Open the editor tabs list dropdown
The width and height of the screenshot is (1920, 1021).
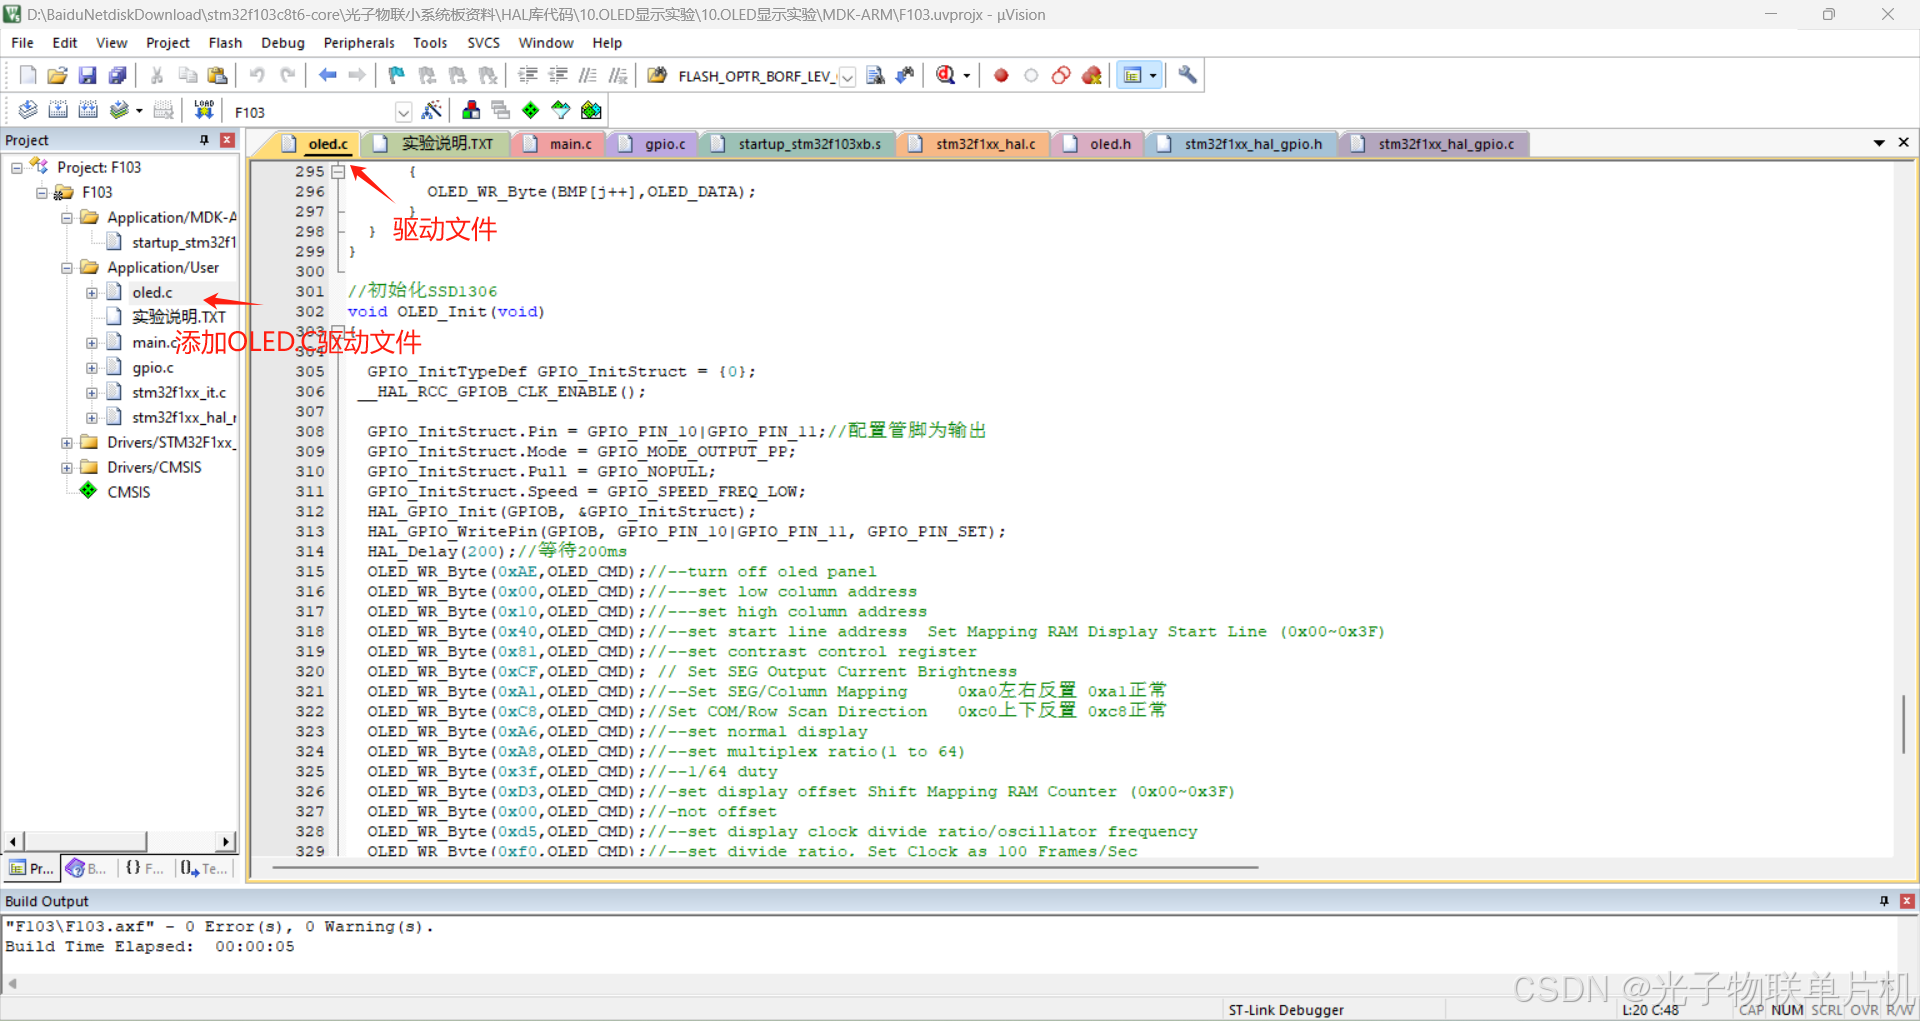[x=1879, y=143]
